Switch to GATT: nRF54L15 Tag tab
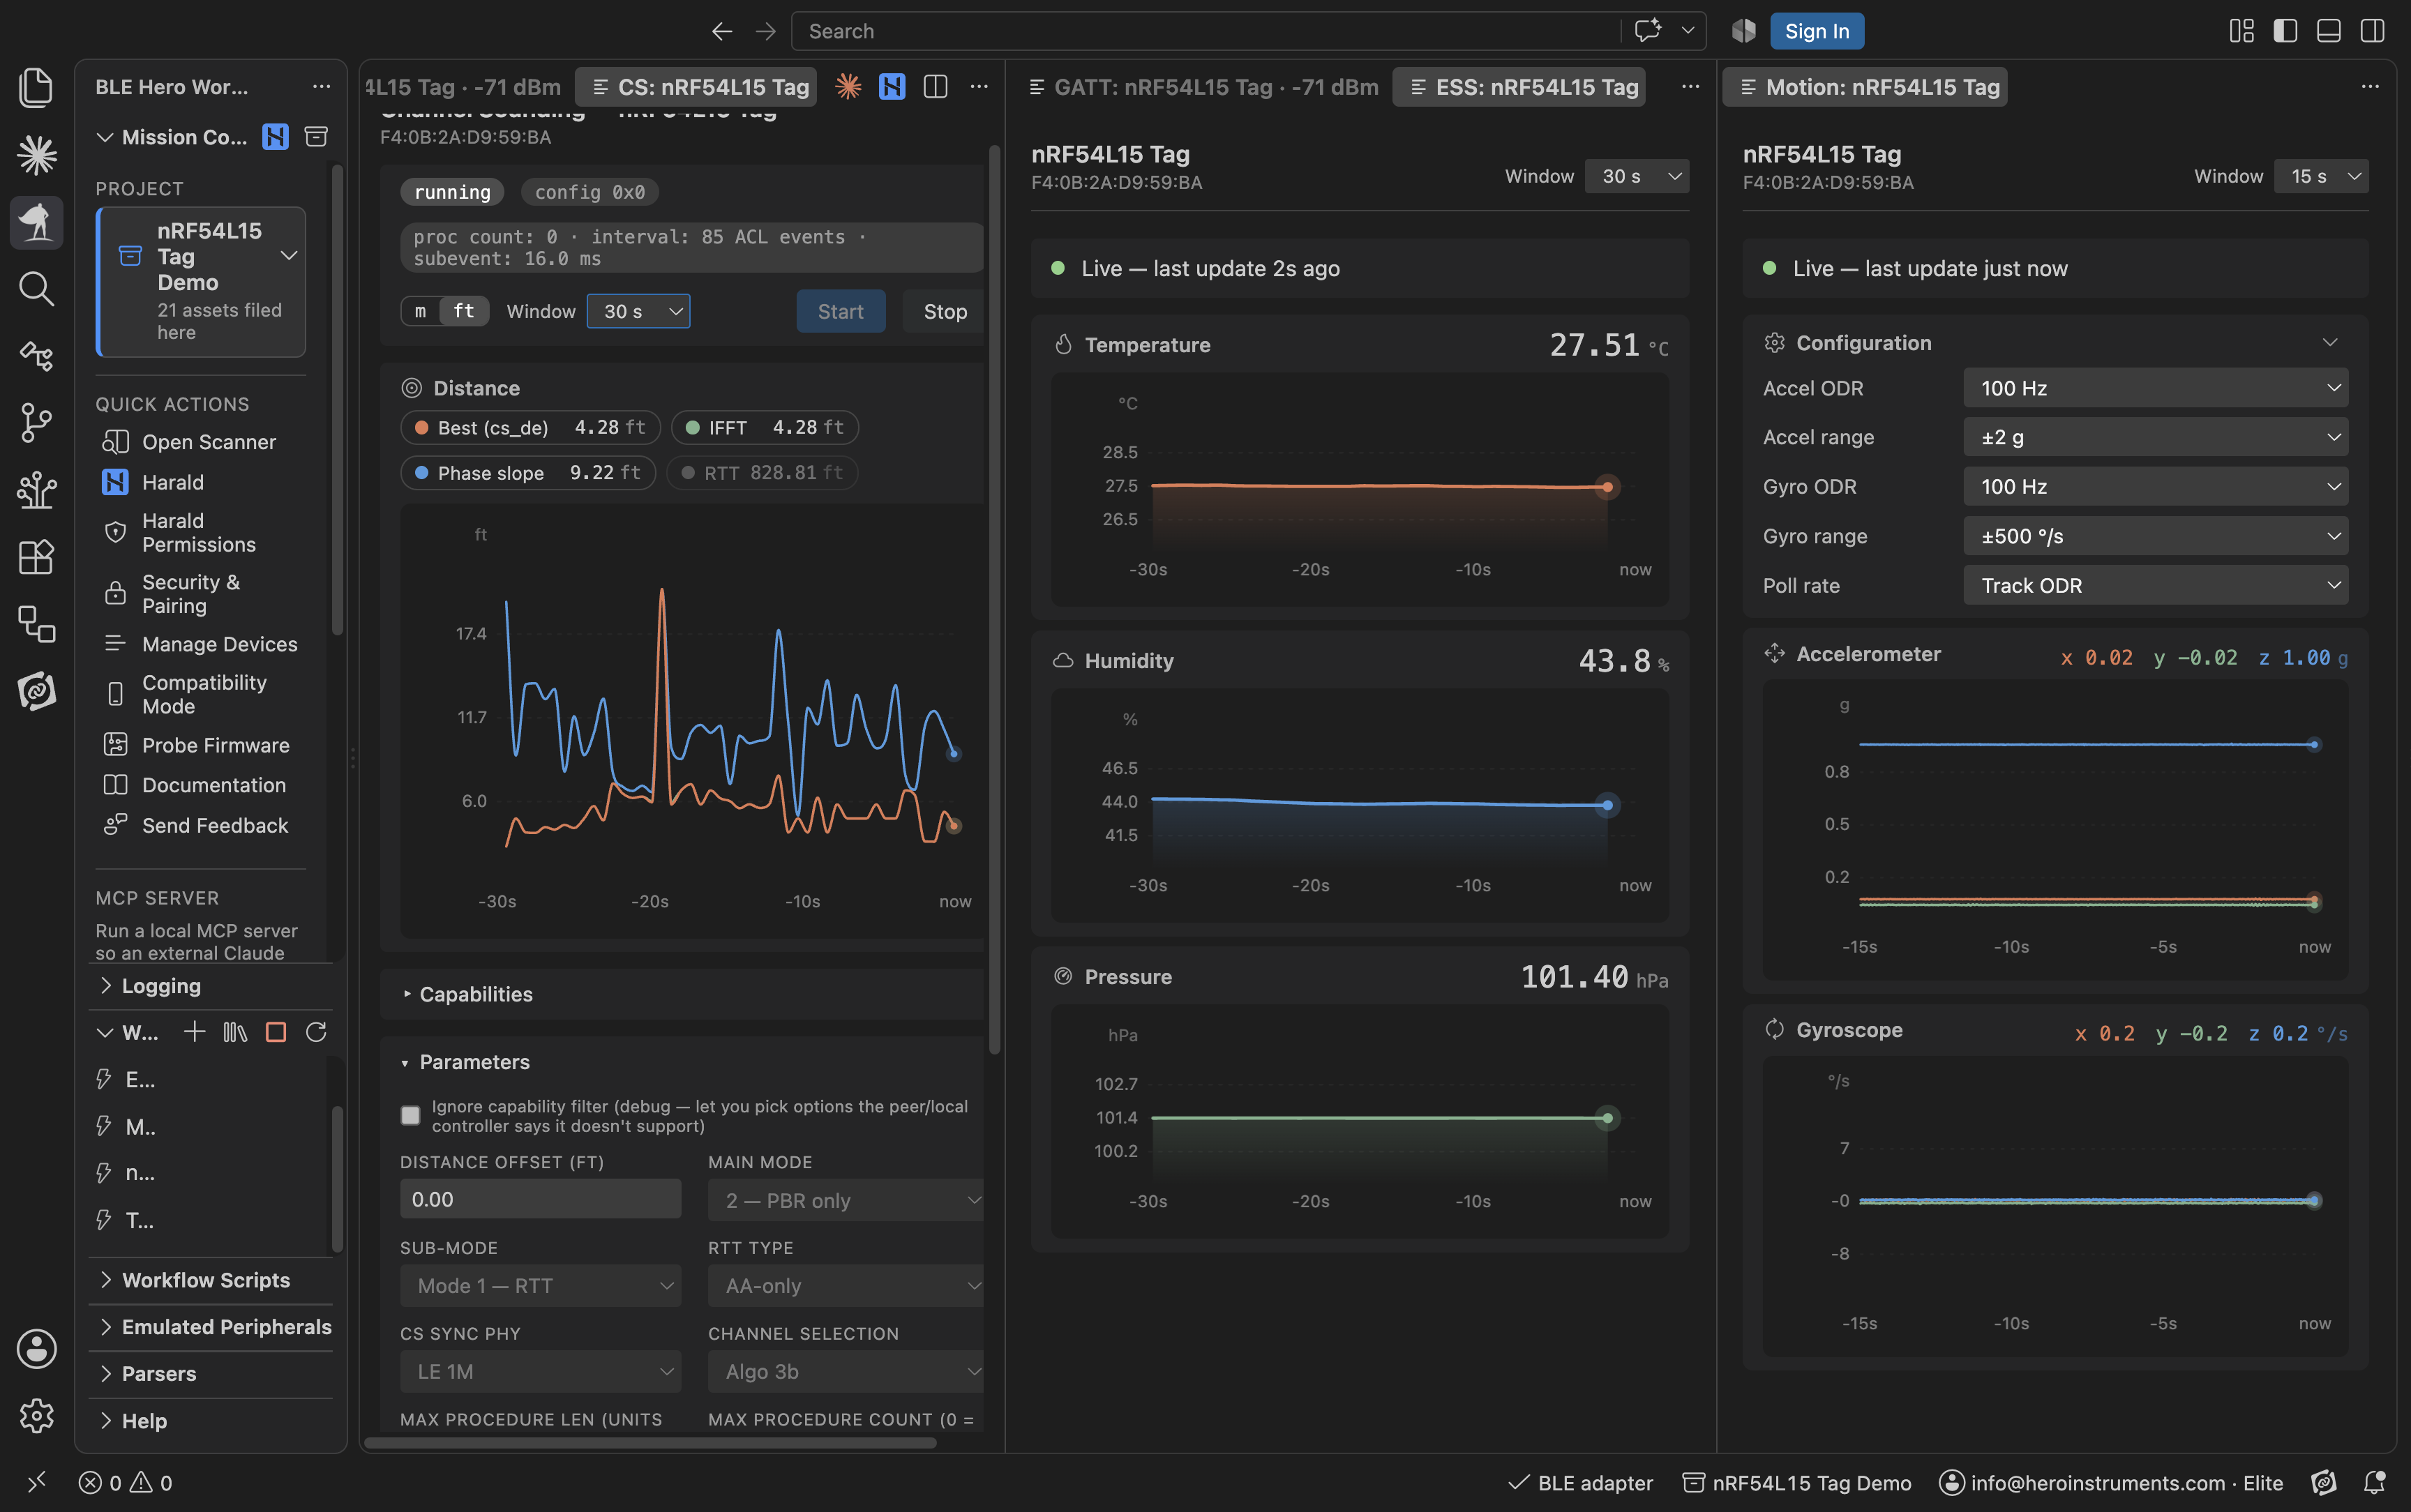Screen dimensions: 2411x1512 (1204, 87)
